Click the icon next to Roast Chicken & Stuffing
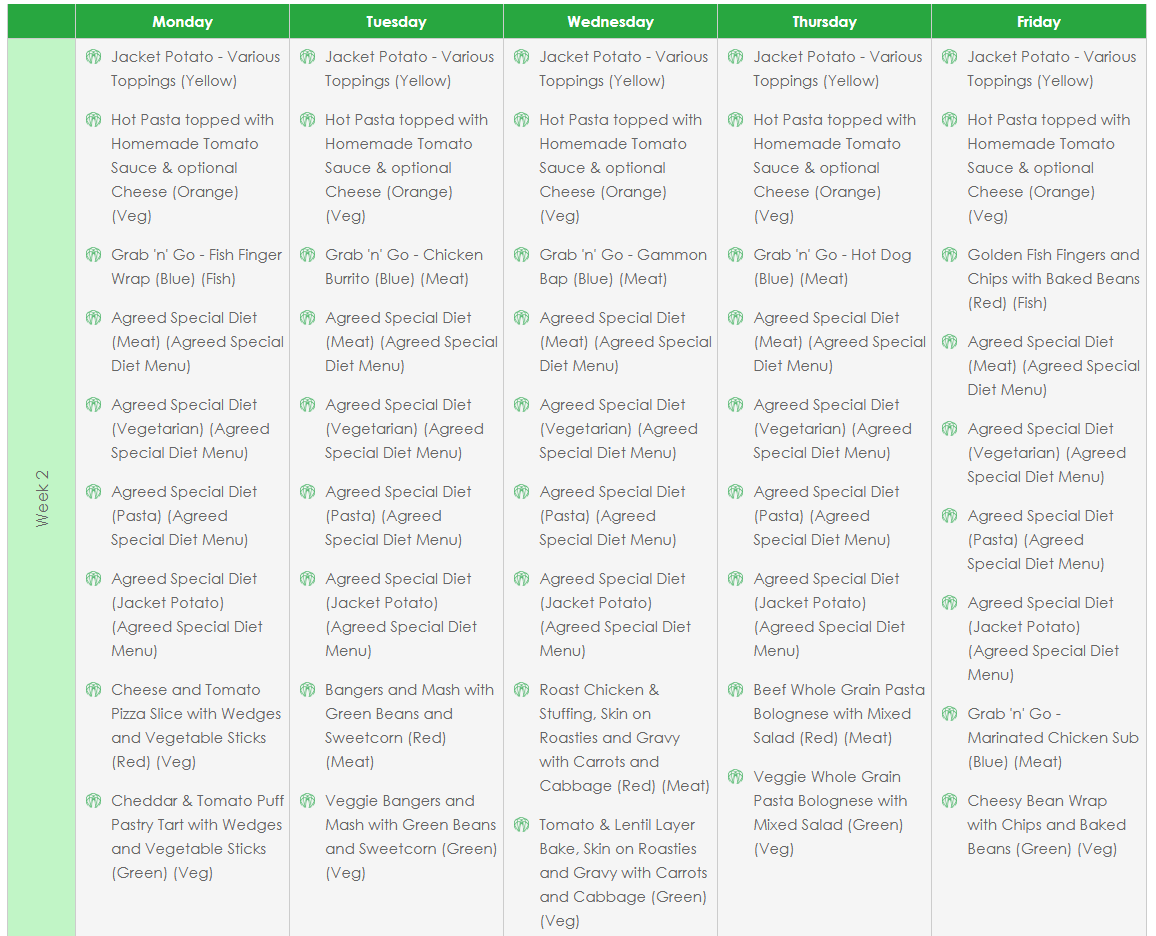 (x=521, y=690)
